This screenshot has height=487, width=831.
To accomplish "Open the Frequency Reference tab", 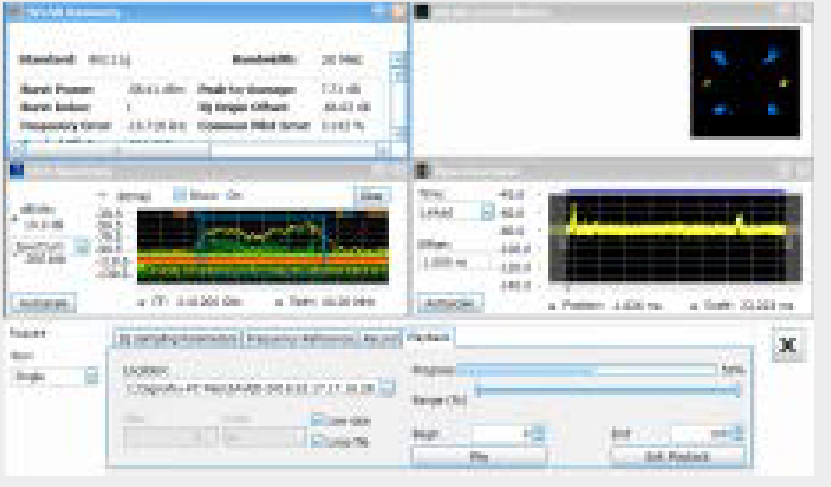I will coord(300,338).
